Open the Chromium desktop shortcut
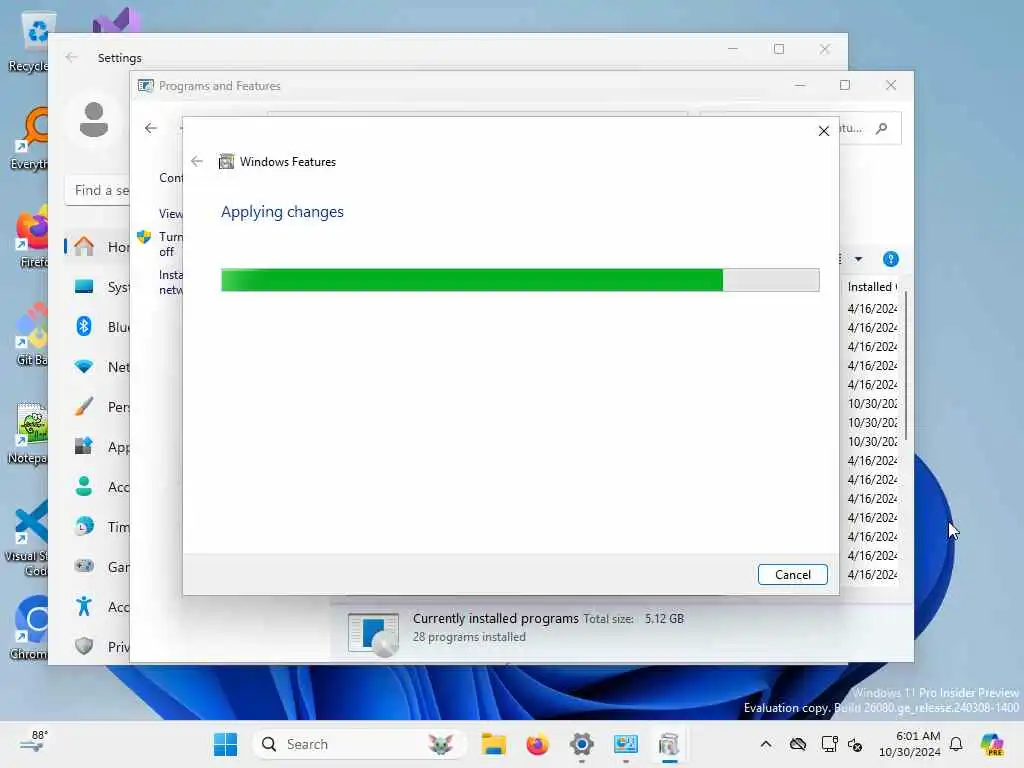 tap(29, 628)
